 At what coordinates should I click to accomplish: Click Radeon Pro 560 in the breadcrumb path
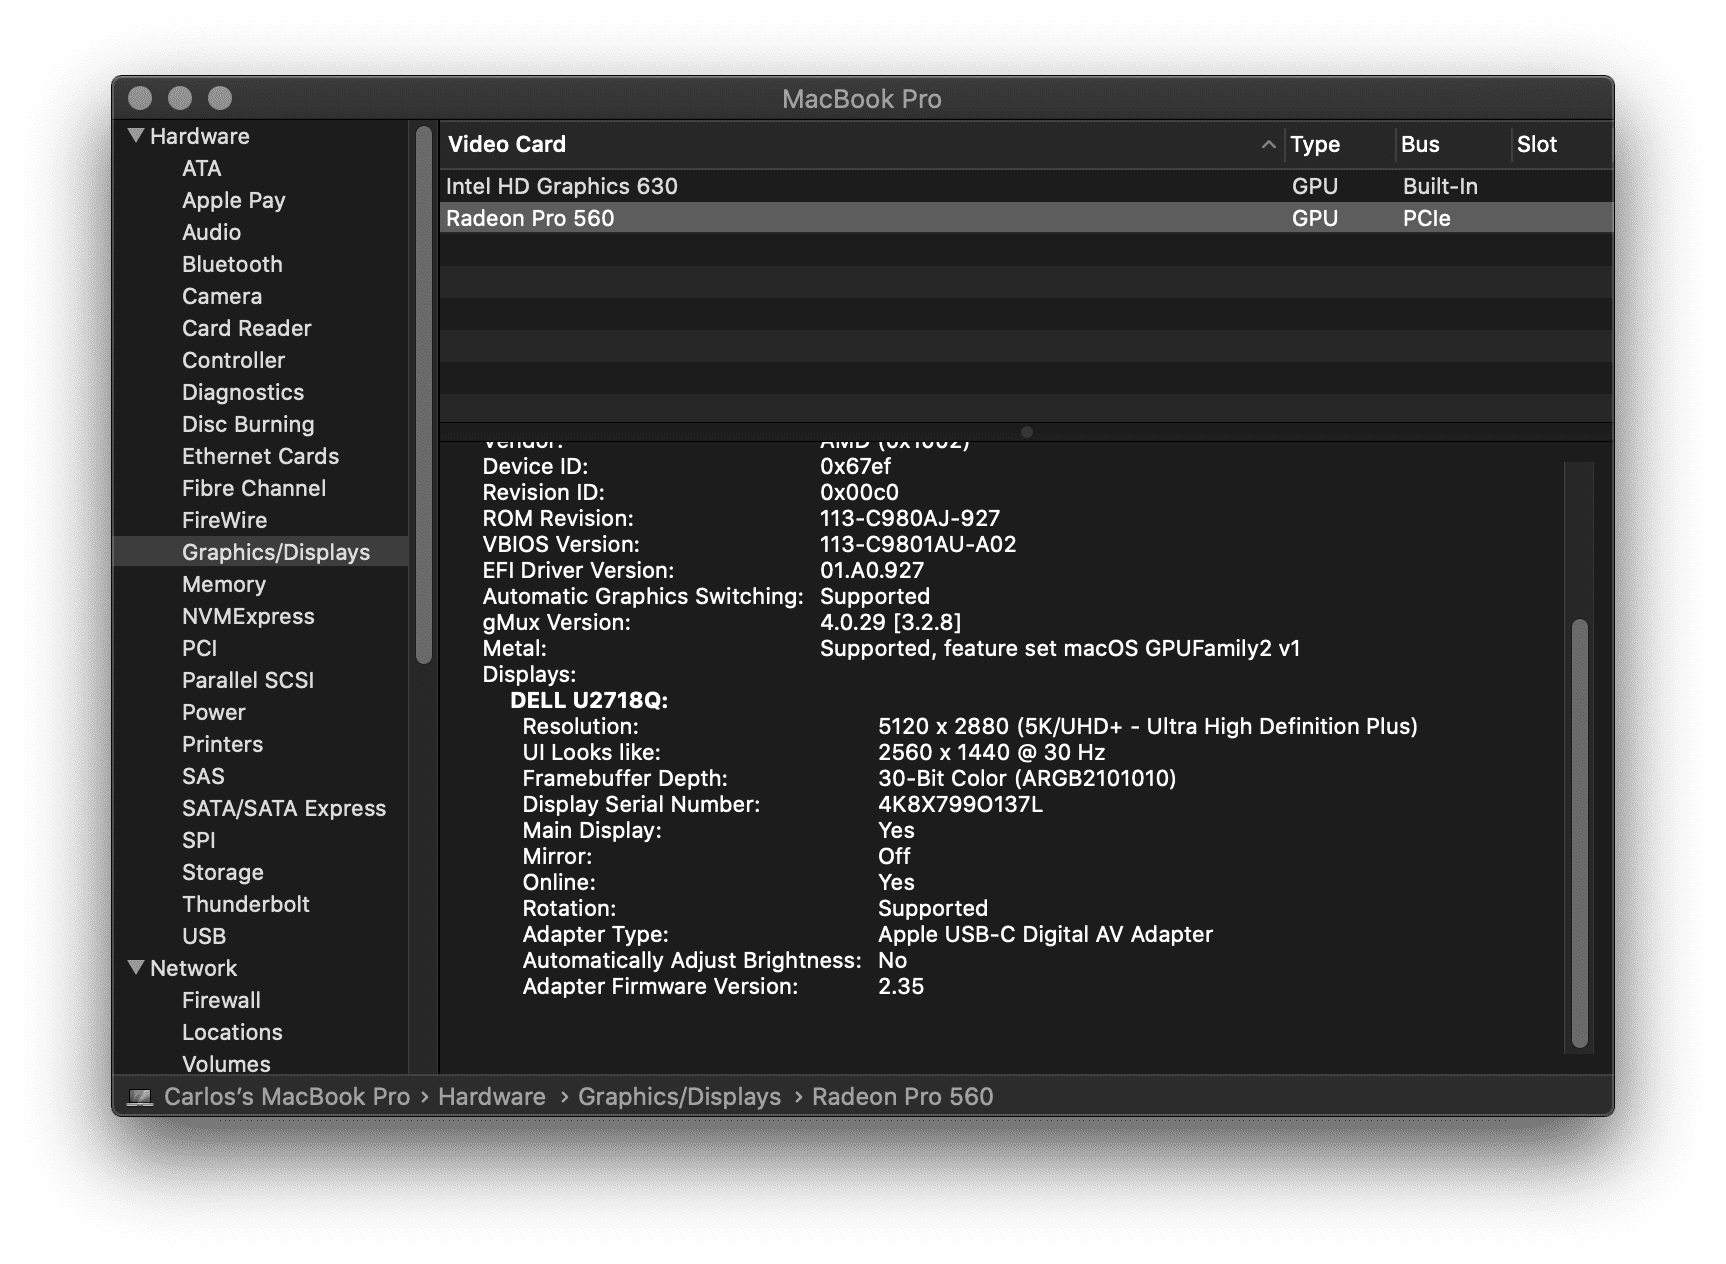[902, 1097]
